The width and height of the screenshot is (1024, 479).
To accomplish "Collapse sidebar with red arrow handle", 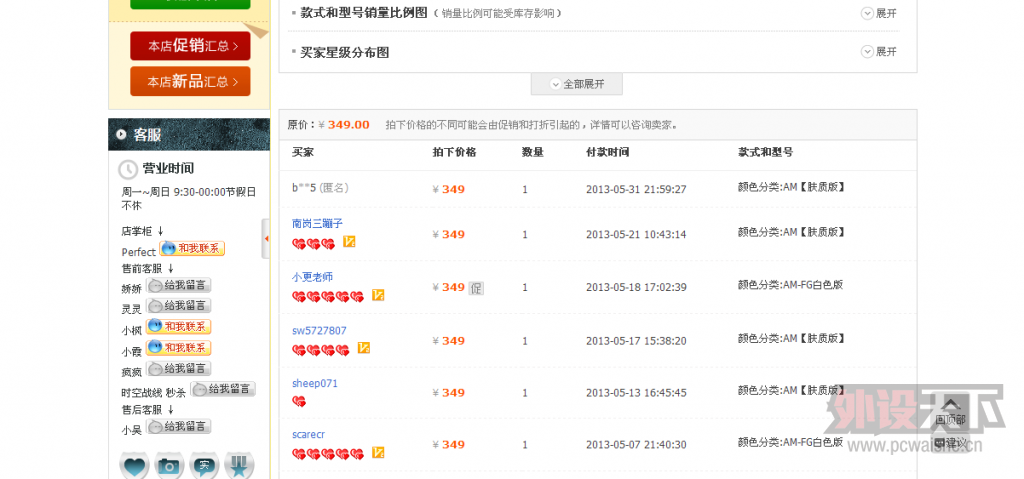I will click(x=266, y=239).
